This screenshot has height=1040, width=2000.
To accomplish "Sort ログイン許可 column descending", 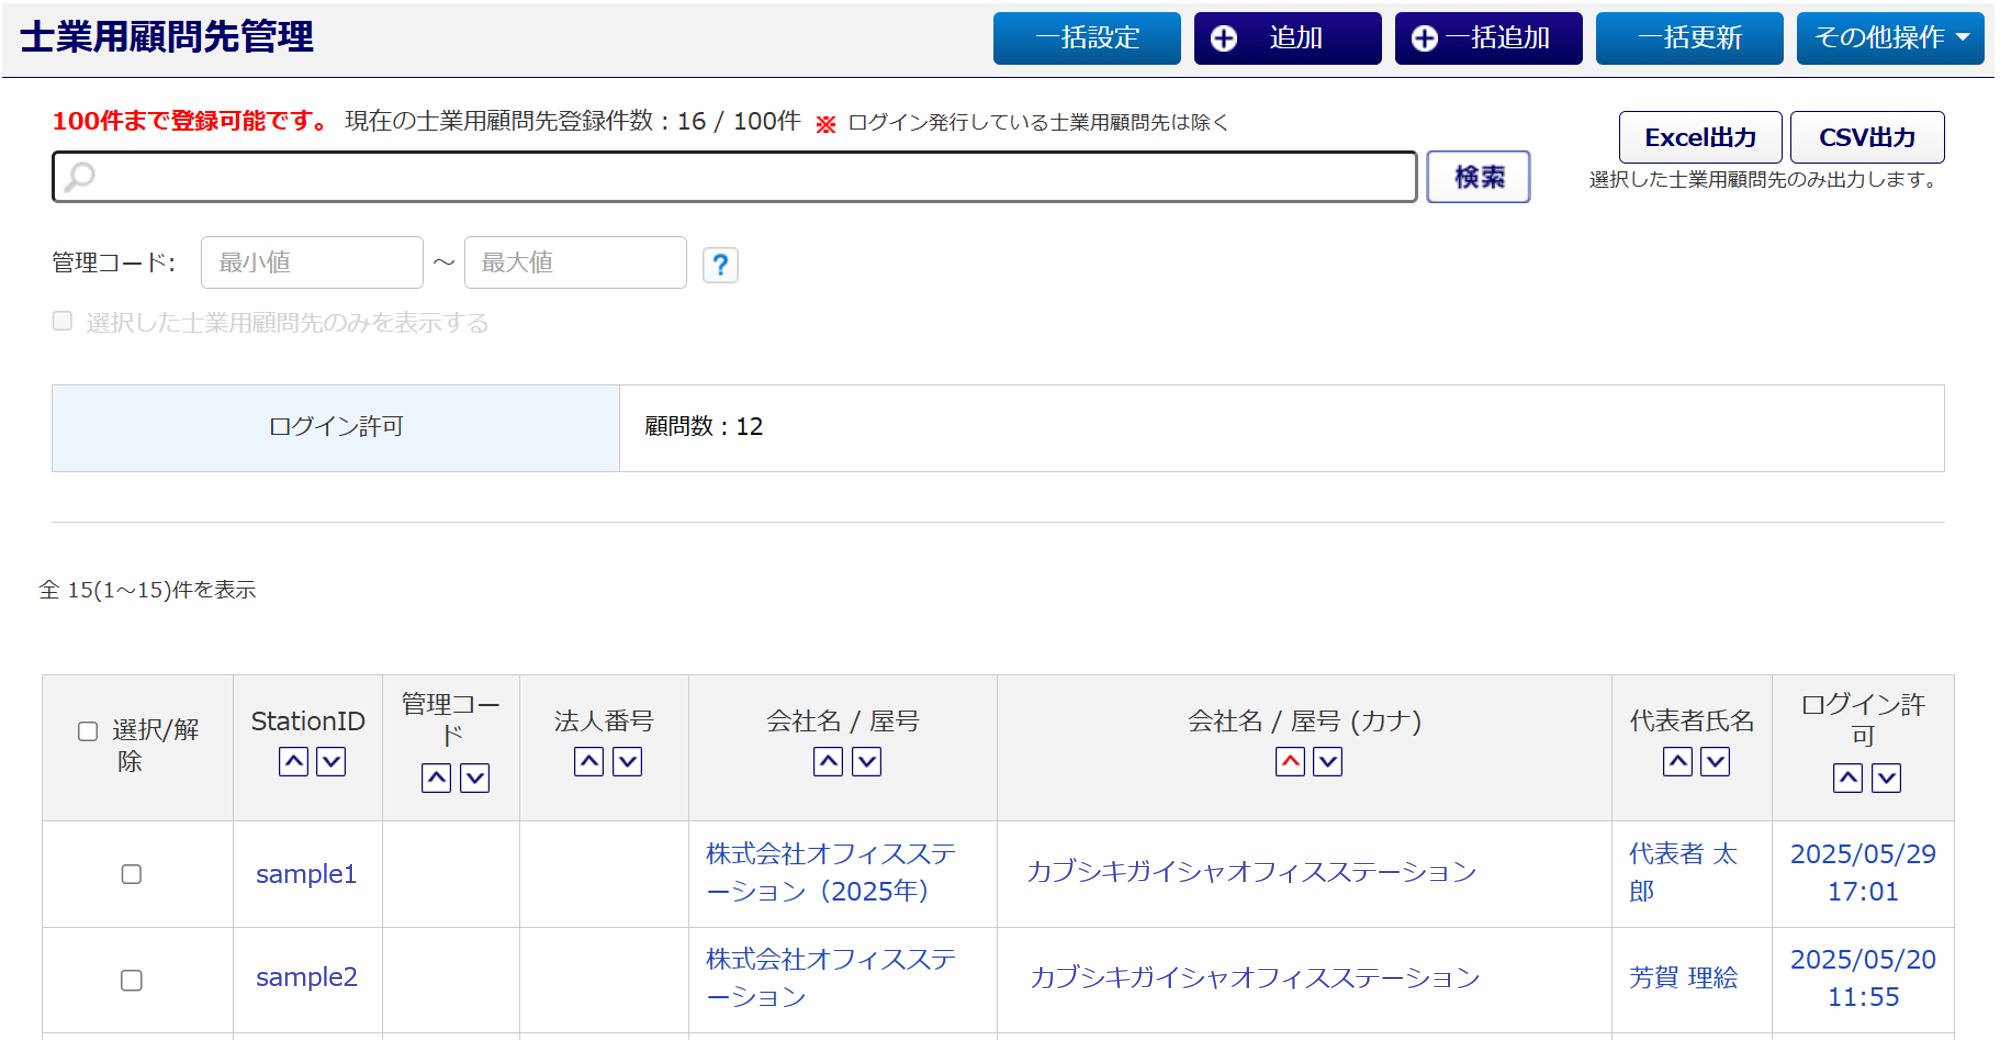I will pyautogui.click(x=1886, y=778).
